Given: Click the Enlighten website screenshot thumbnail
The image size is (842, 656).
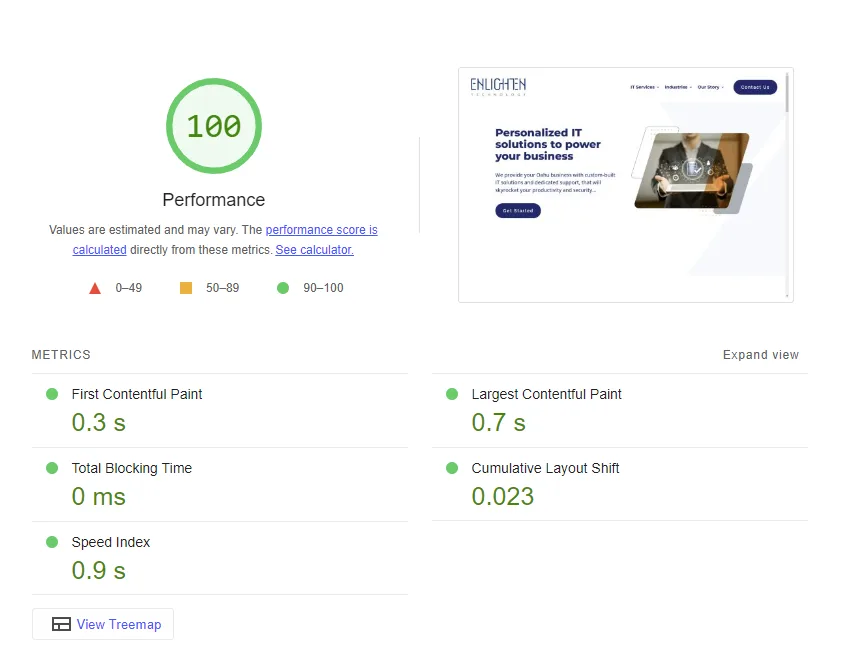Looking at the screenshot, I should click(x=626, y=185).
